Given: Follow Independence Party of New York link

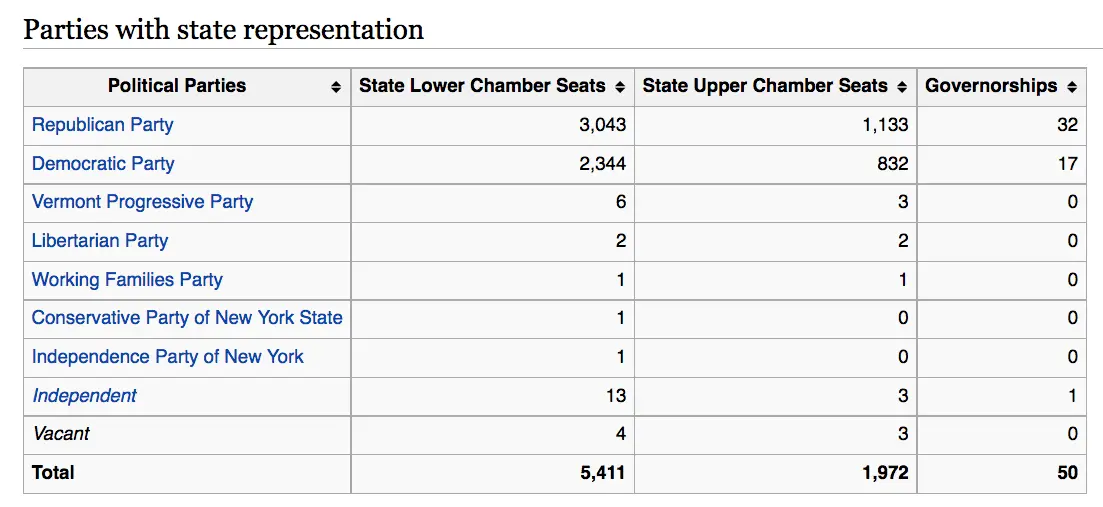Looking at the screenshot, I should click(x=167, y=357).
